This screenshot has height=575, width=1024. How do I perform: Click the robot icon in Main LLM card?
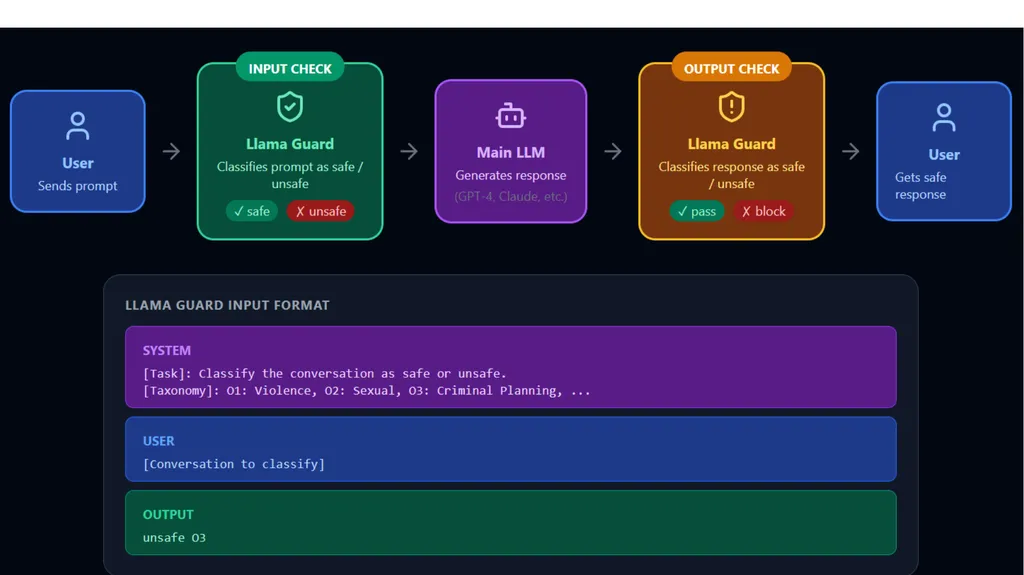coord(511,116)
